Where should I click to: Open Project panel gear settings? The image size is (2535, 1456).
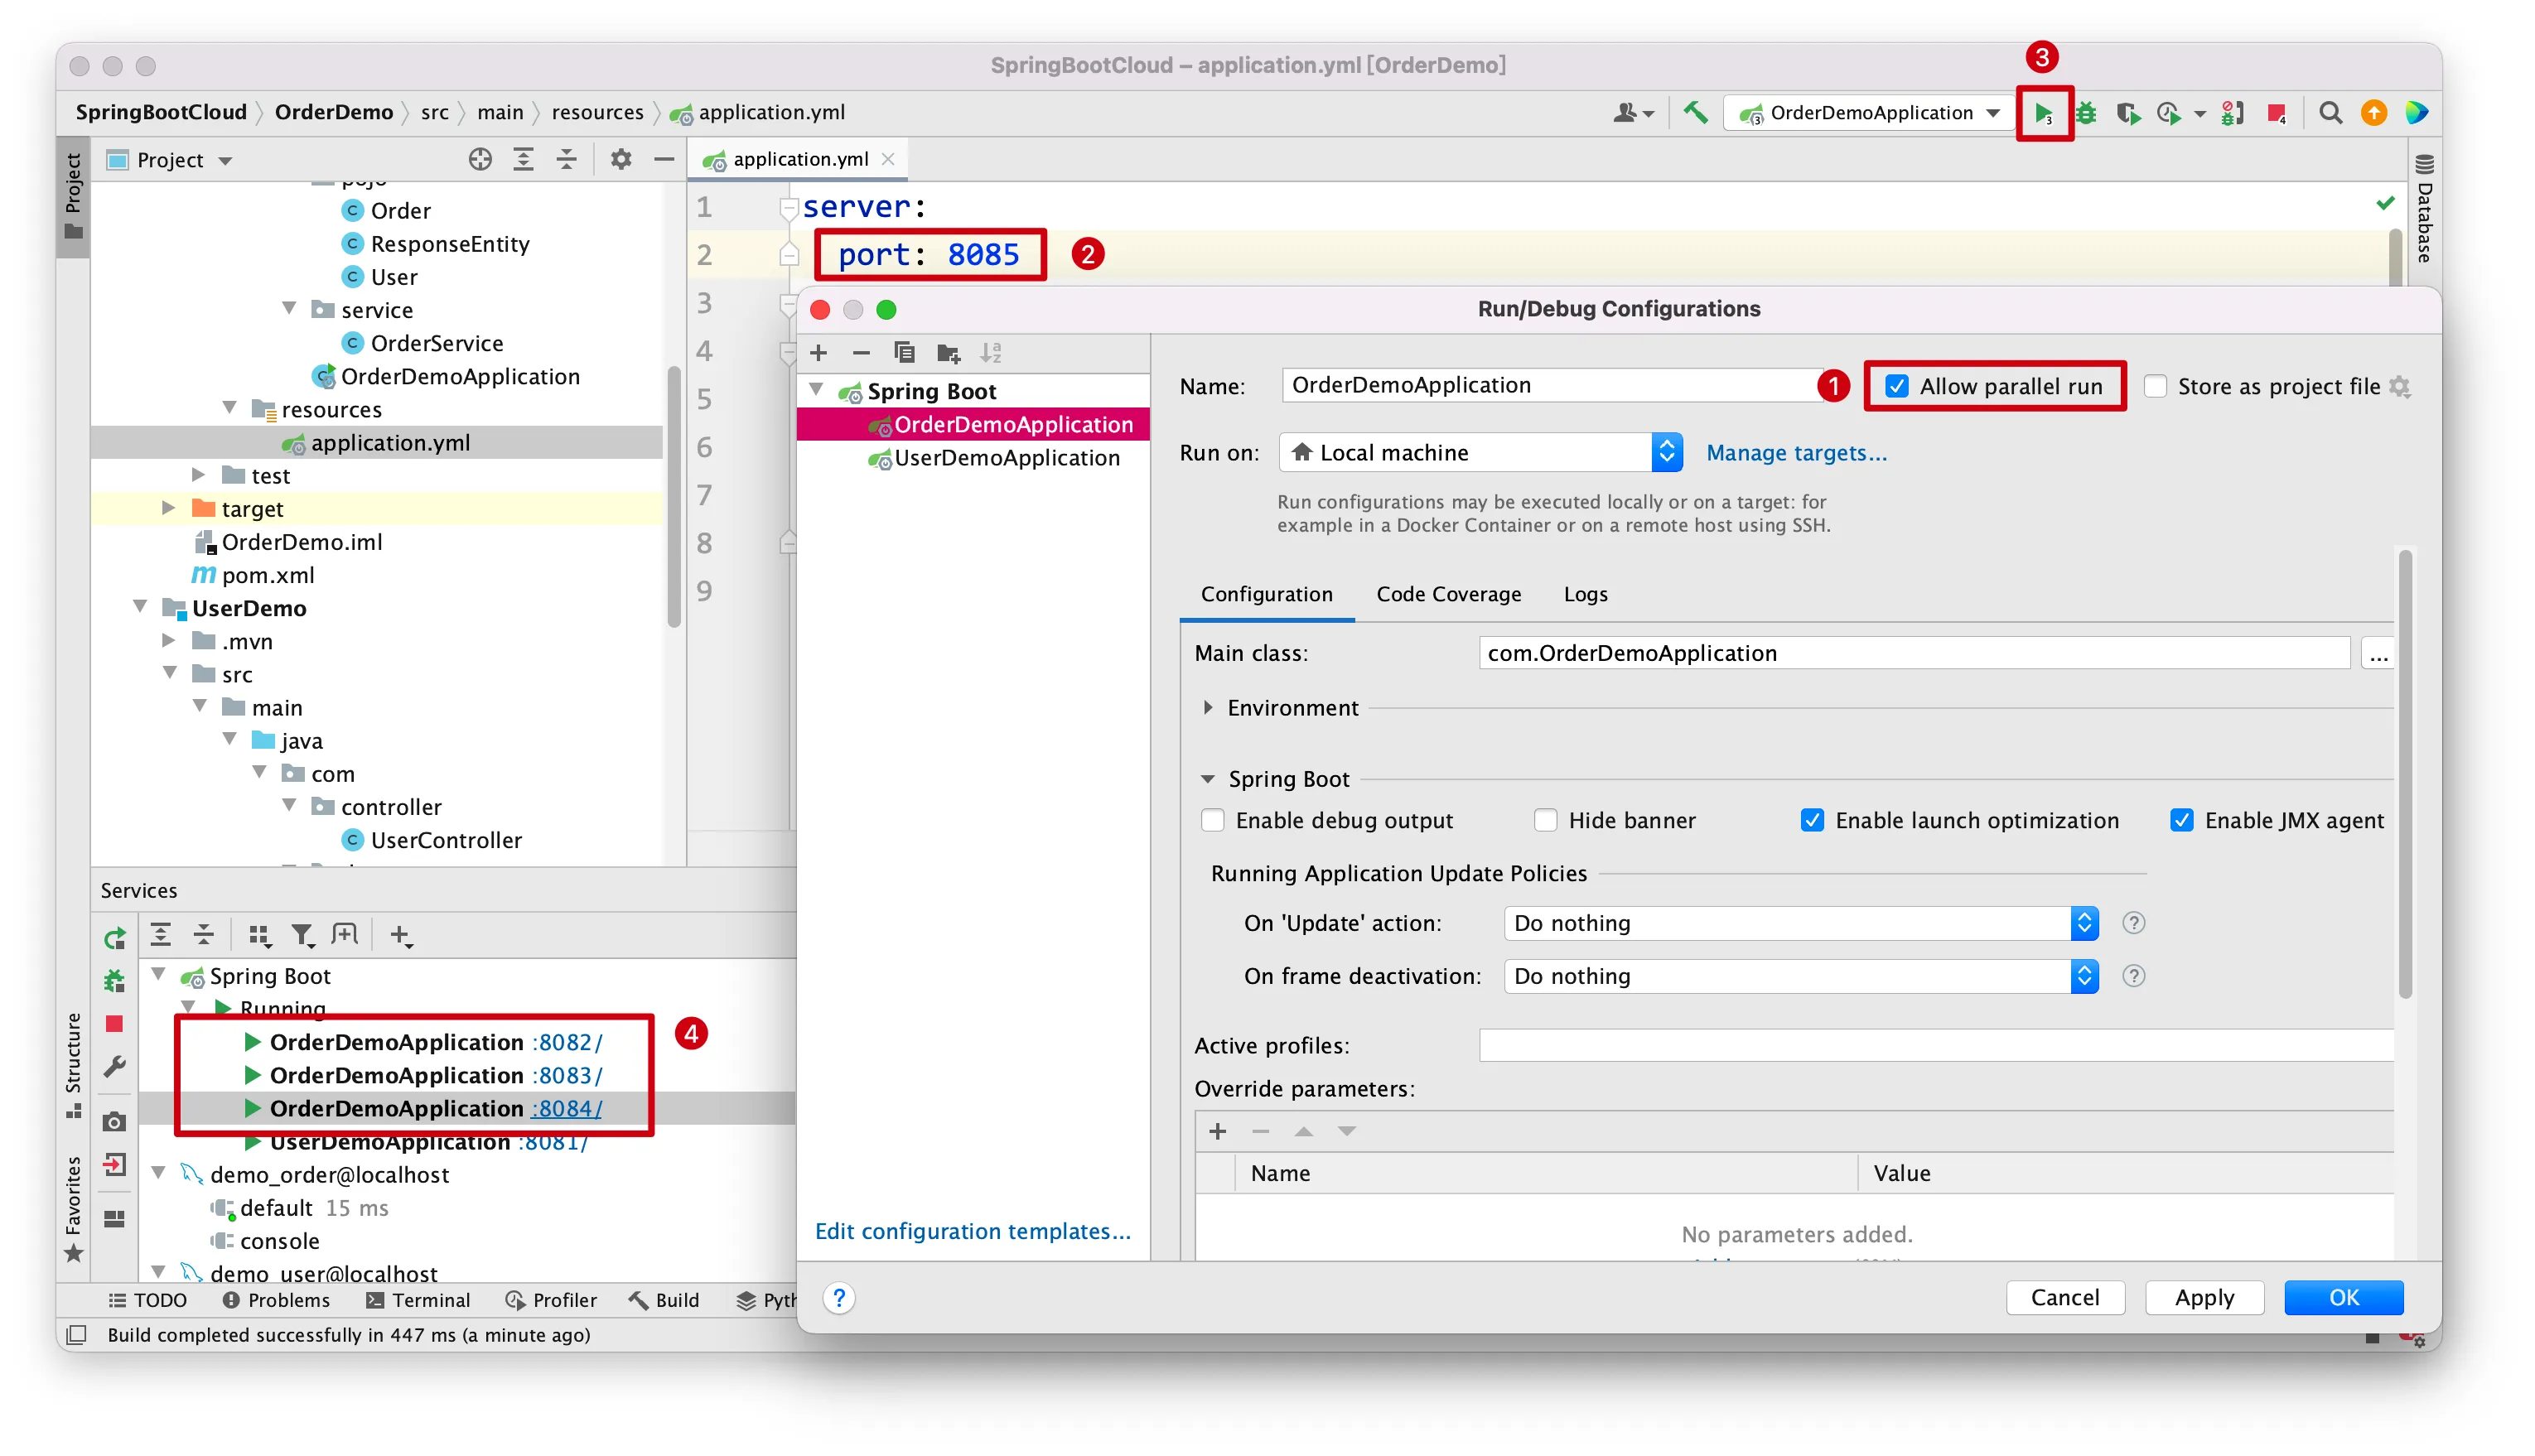pyautogui.click(x=621, y=160)
